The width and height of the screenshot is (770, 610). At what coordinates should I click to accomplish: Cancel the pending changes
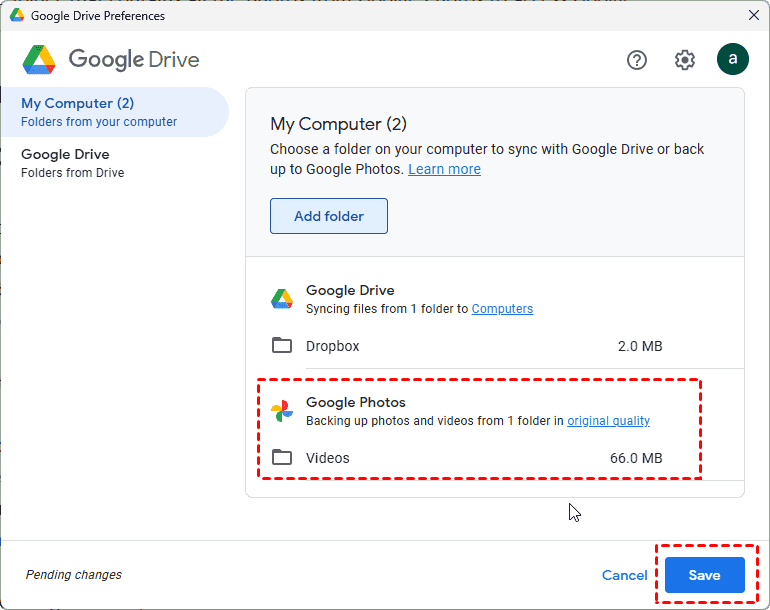(x=625, y=575)
